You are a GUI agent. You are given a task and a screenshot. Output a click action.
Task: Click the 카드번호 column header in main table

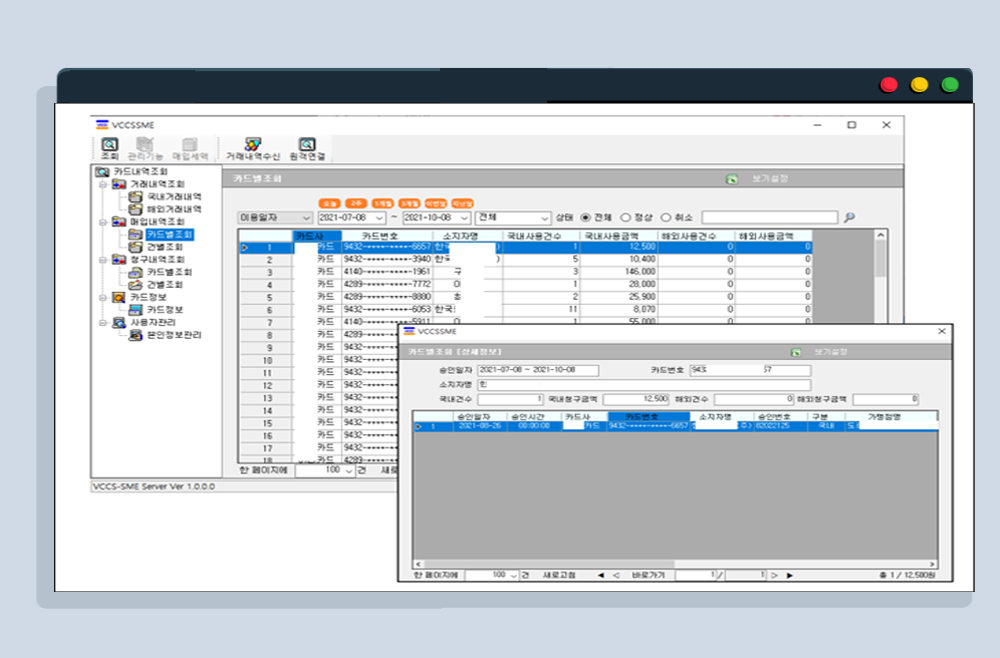[387, 236]
